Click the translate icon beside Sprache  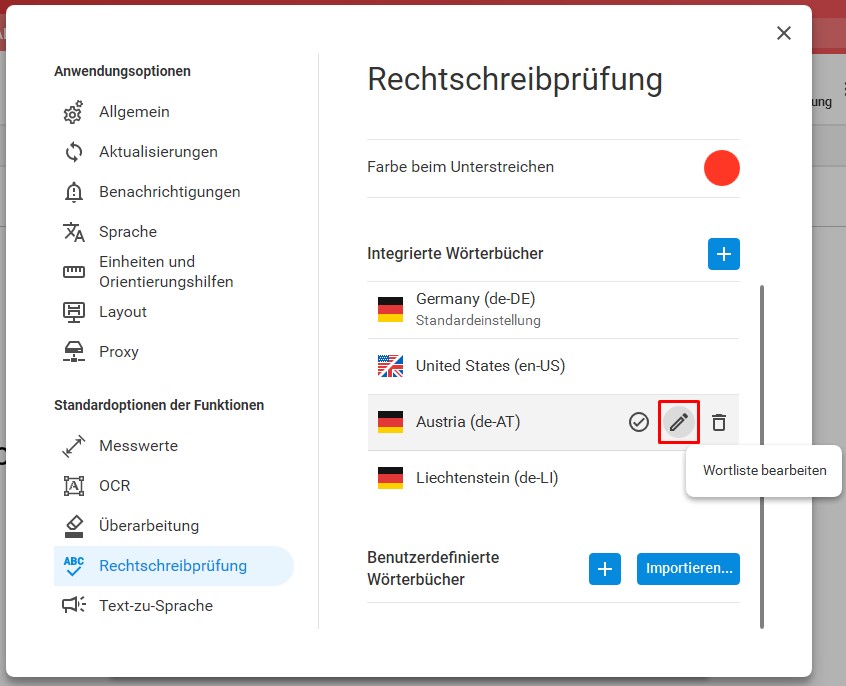(x=73, y=232)
